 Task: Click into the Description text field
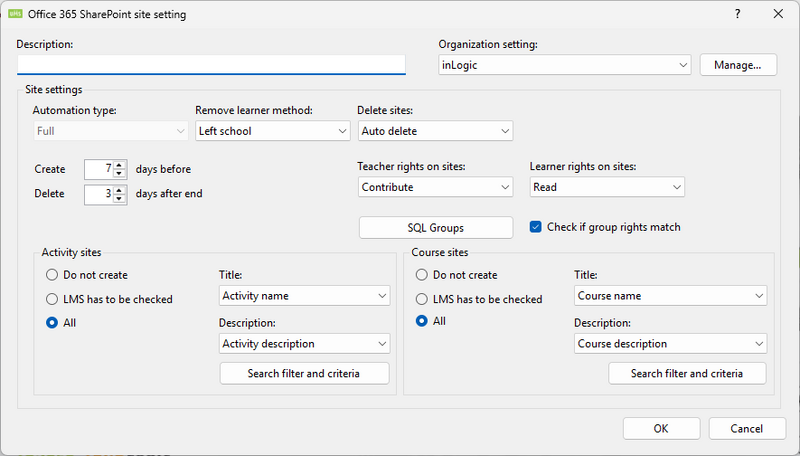click(211, 65)
